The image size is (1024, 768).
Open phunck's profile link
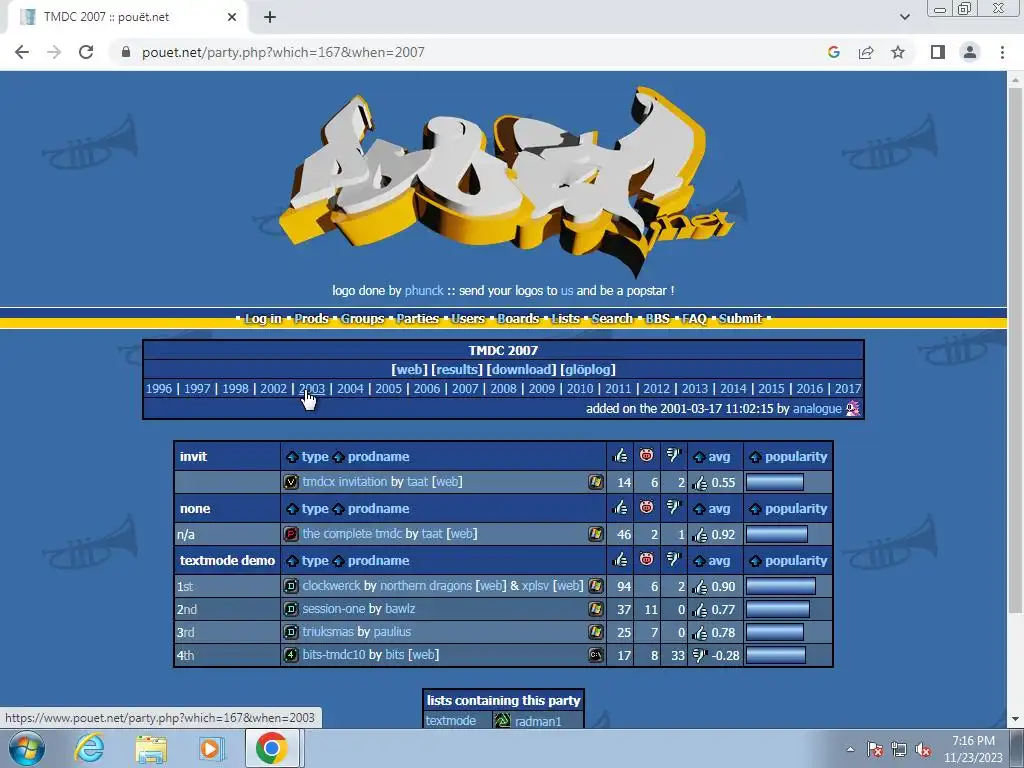(x=424, y=291)
